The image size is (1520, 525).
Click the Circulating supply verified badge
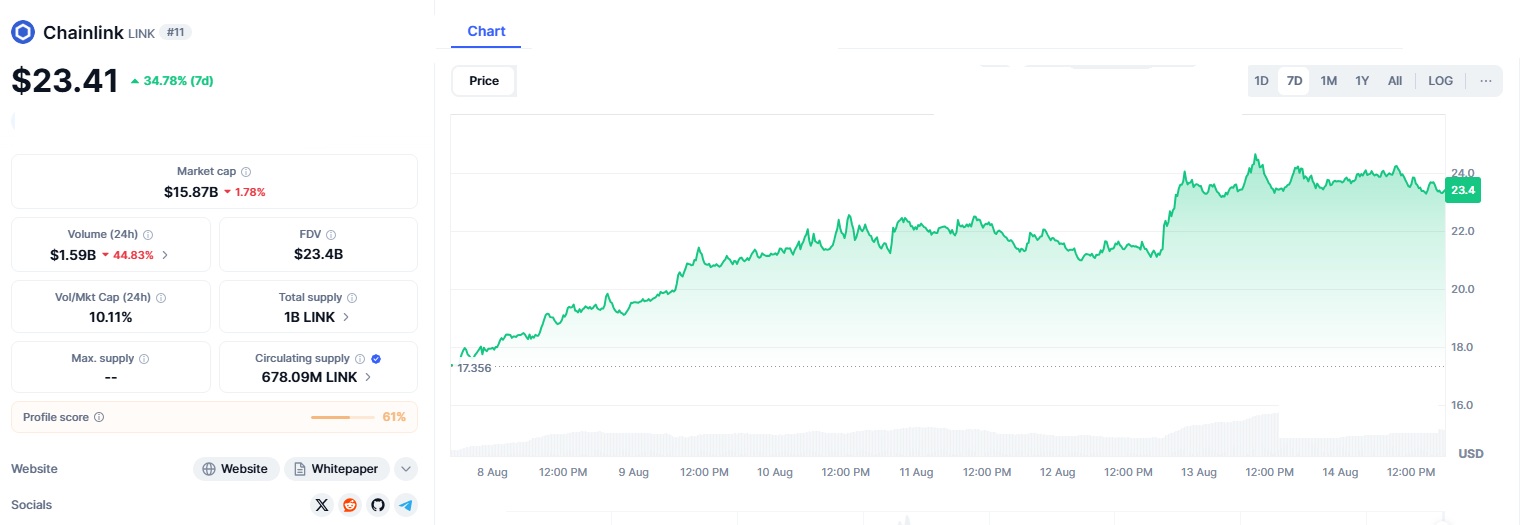tap(375, 358)
